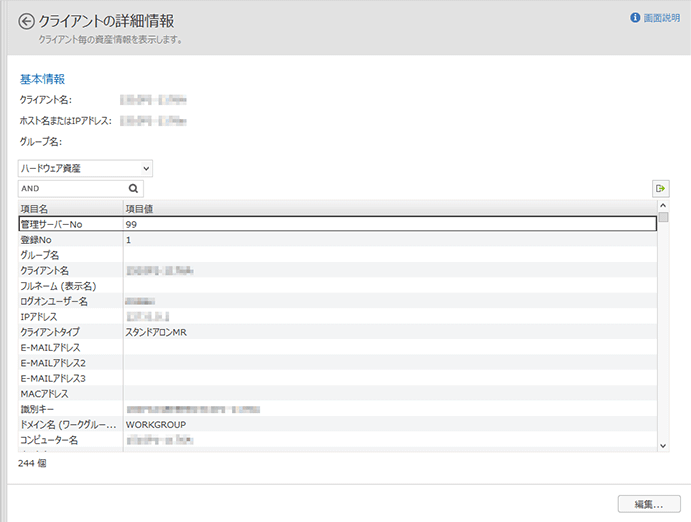Screen dimensions: 691x522
Task: Select the ログオンユーザー名 row
Action: coord(338,301)
